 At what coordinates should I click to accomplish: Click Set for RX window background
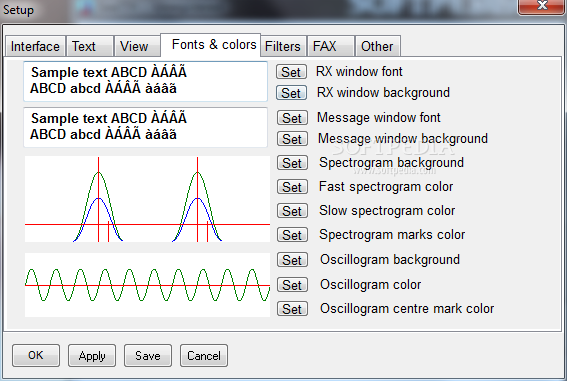[291, 93]
